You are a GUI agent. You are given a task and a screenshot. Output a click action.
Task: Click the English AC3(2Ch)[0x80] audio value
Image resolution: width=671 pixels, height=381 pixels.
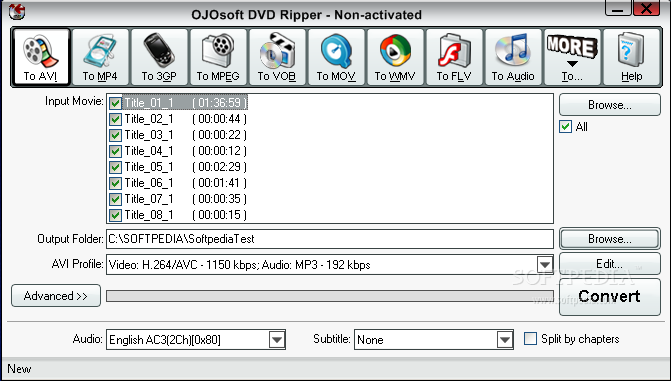click(x=165, y=340)
